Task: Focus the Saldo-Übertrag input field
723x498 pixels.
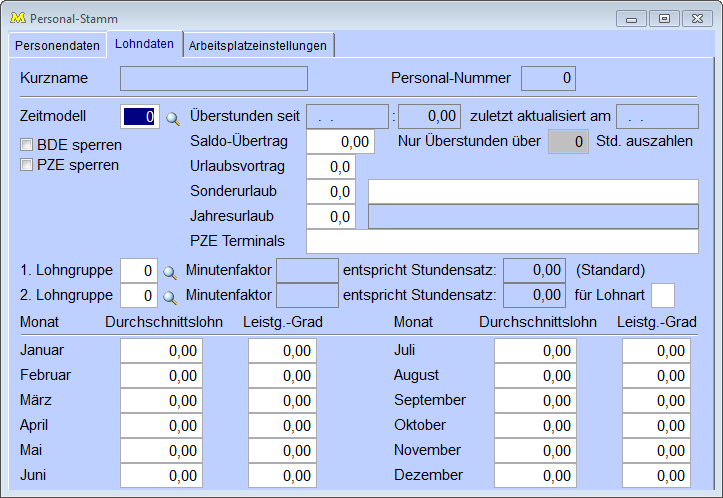Action: click(340, 142)
